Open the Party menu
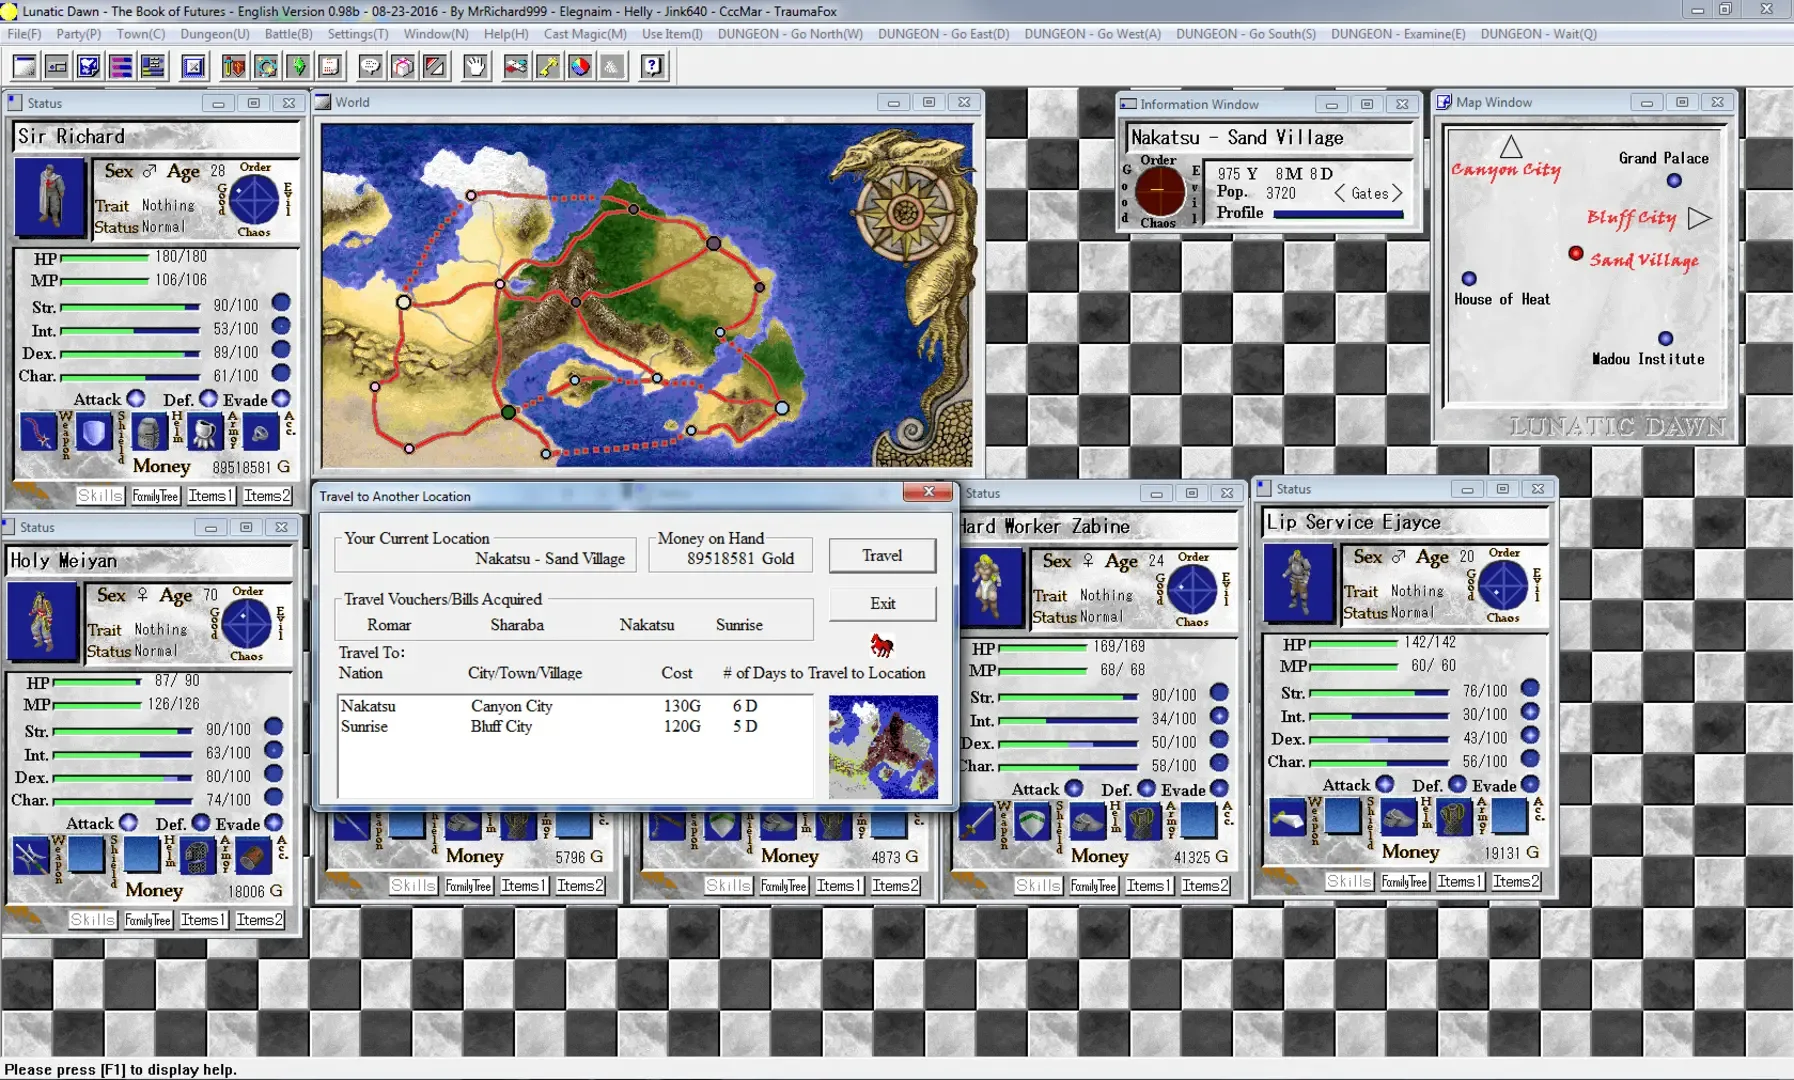The image size is (1794, 1080). (x=78, y=33)
